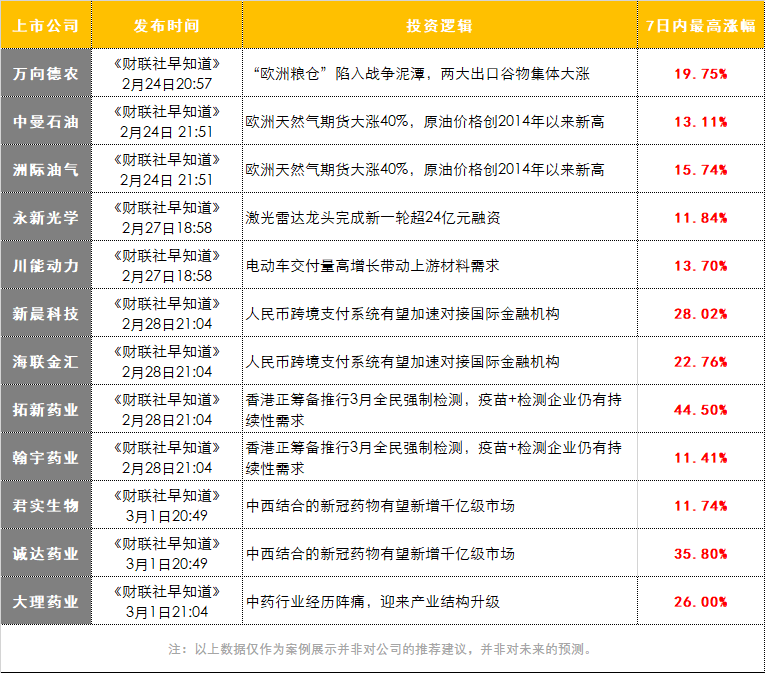Click investment logic in 君实生物 row
The height and width of the screenshot is (673, 765).
(380, 506)
